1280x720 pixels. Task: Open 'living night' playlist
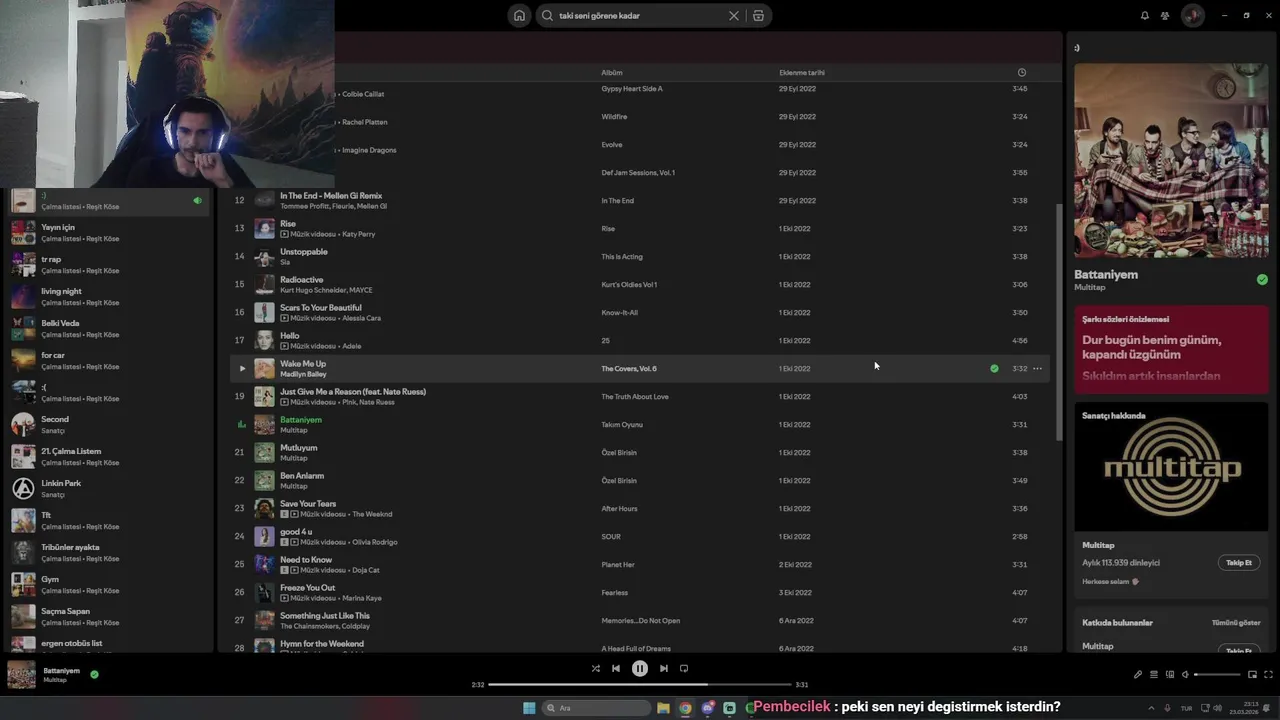tap(108, 296)
